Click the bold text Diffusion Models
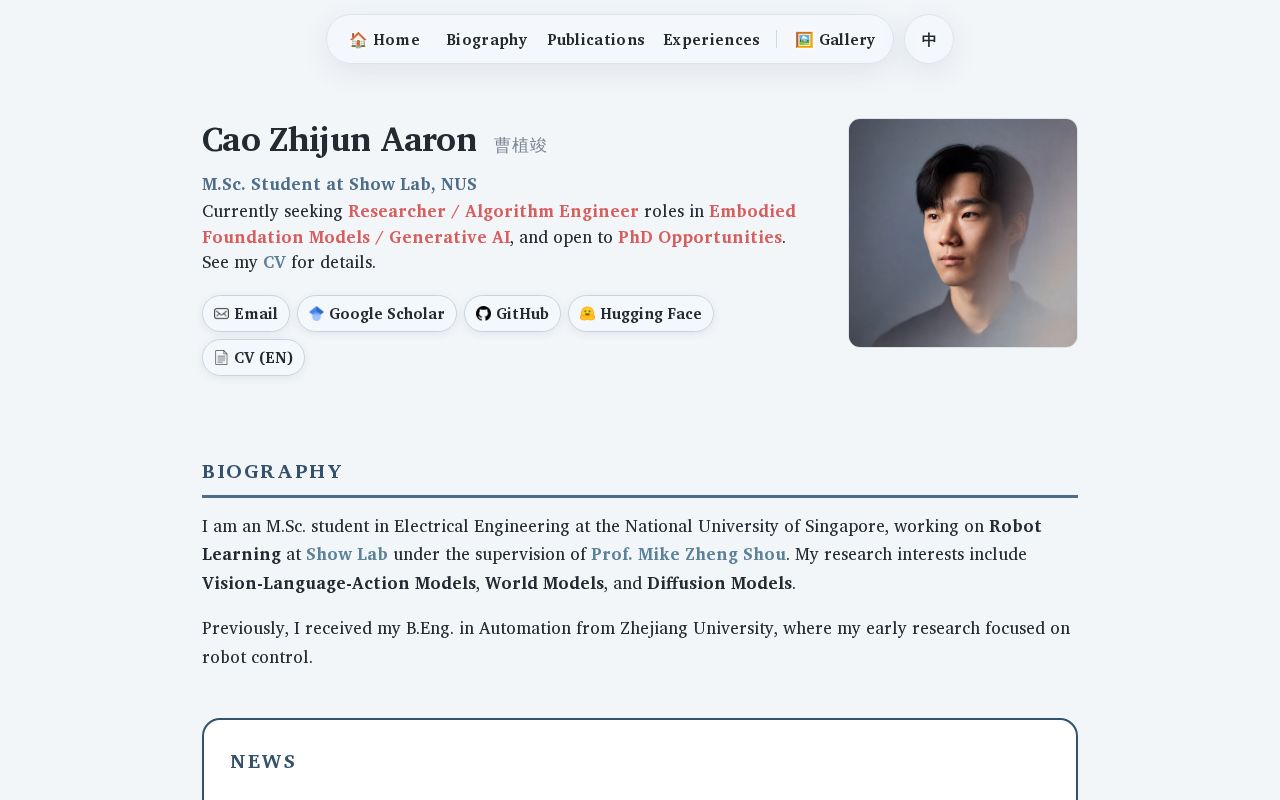 [719, 584]
